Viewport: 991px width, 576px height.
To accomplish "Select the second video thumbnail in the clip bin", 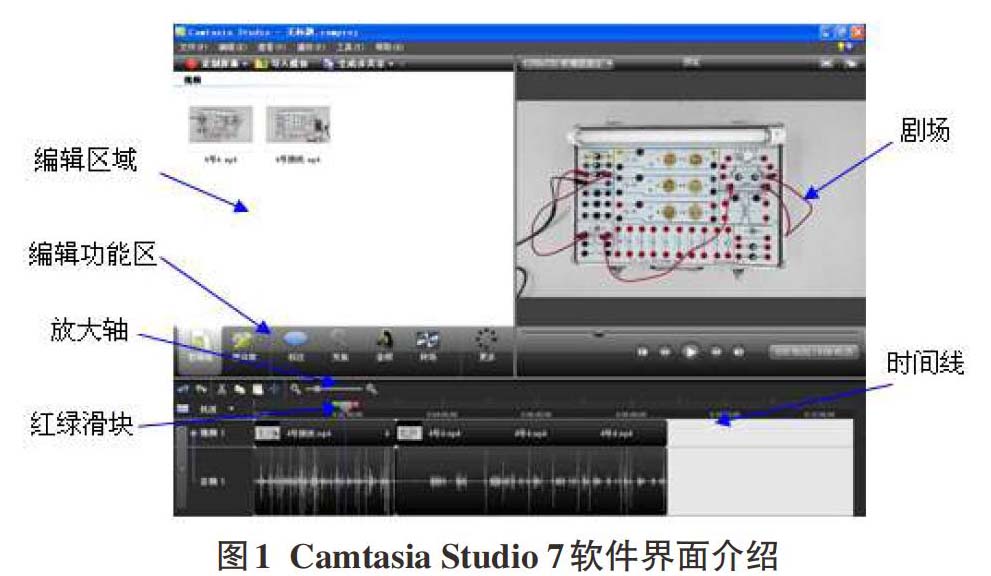I will (x=298, y=124).
